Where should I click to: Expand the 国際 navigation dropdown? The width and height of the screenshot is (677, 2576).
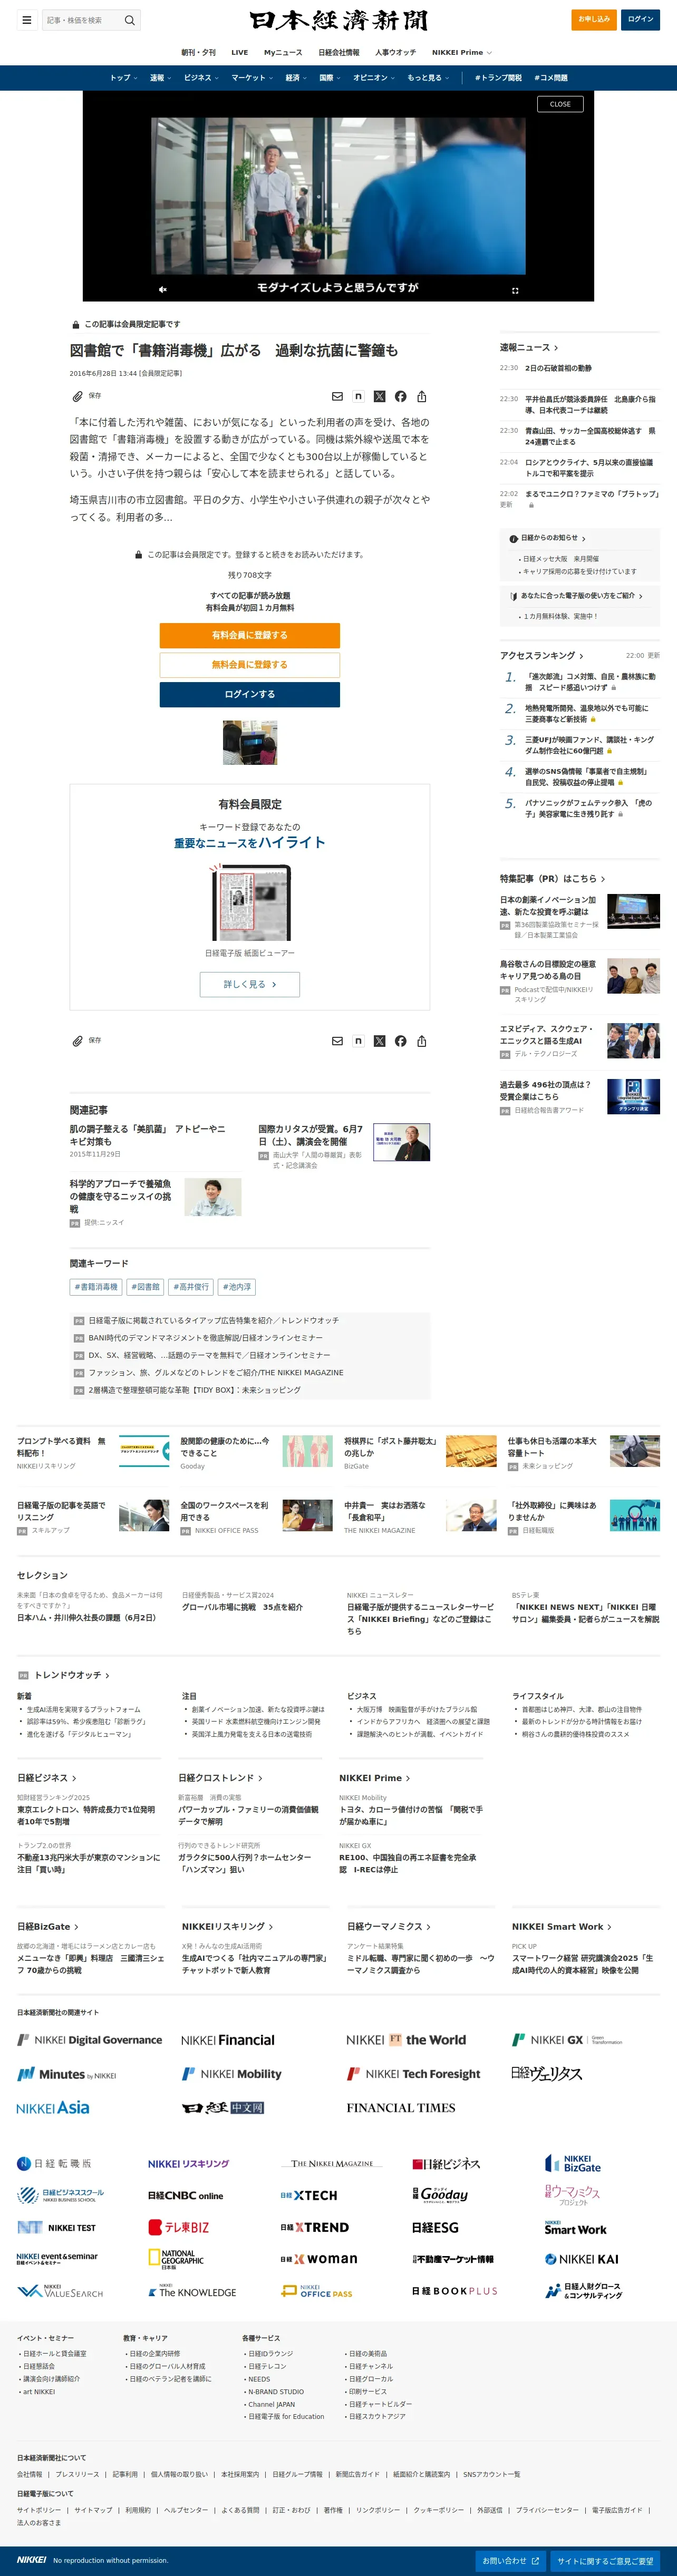330,78
